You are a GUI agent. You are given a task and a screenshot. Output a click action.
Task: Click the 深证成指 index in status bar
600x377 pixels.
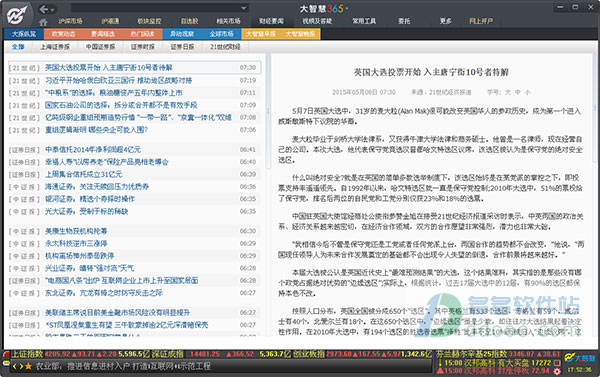(167, 354)
